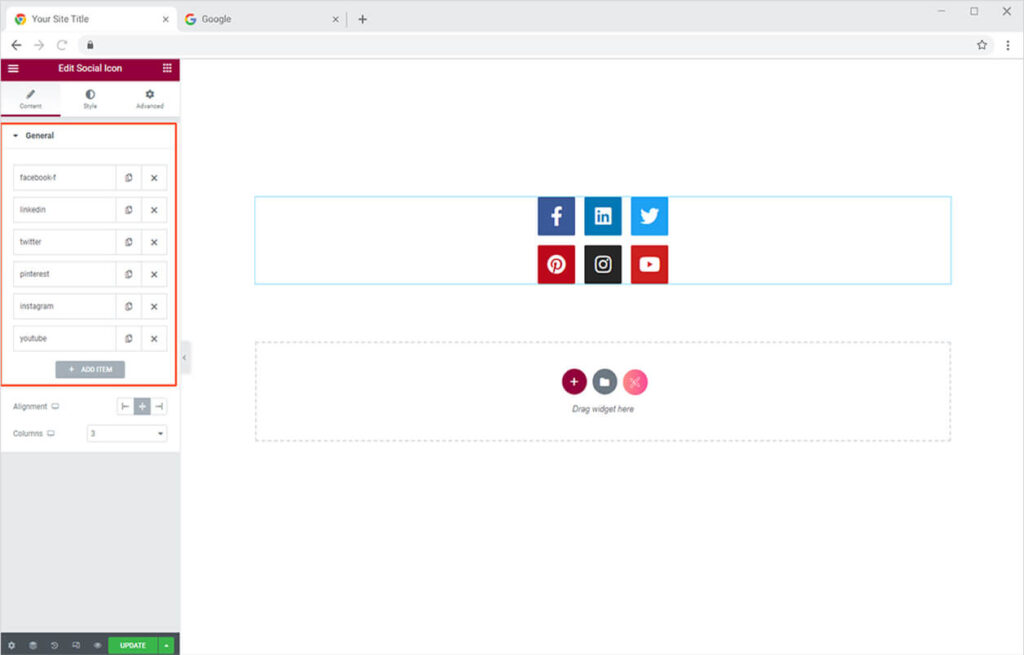Set alignment to left
The height and width of the screenshot is (655, 1024).
(125, 406)
